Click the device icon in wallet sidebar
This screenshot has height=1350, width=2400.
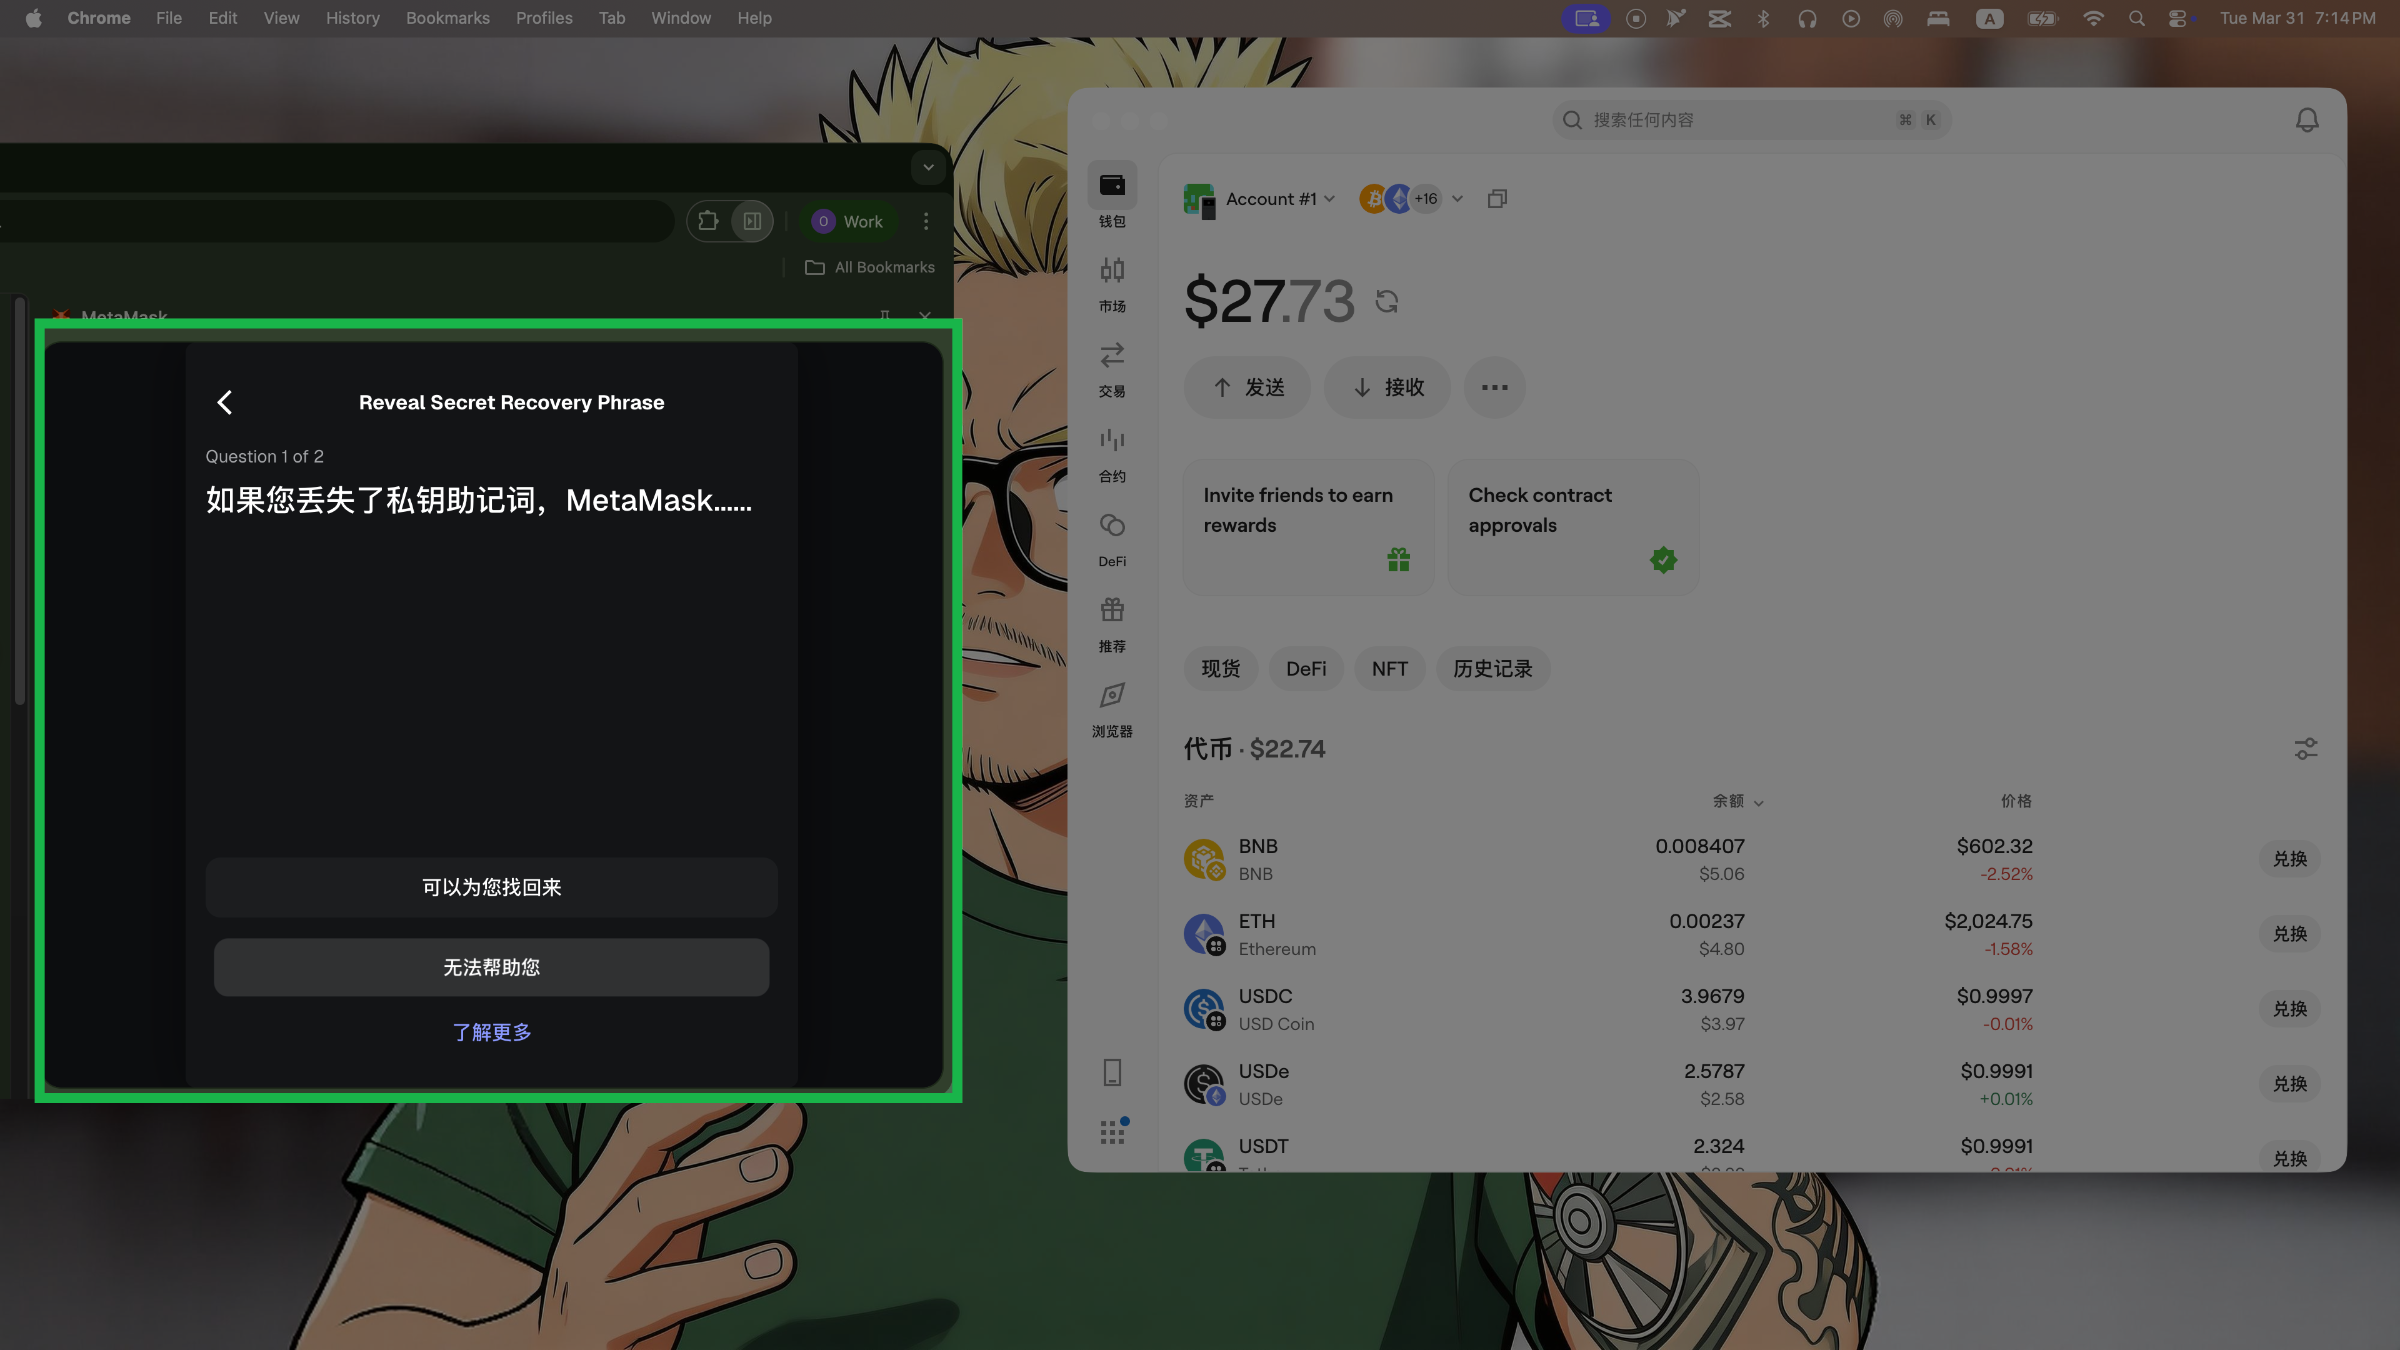point(1112,1072)
